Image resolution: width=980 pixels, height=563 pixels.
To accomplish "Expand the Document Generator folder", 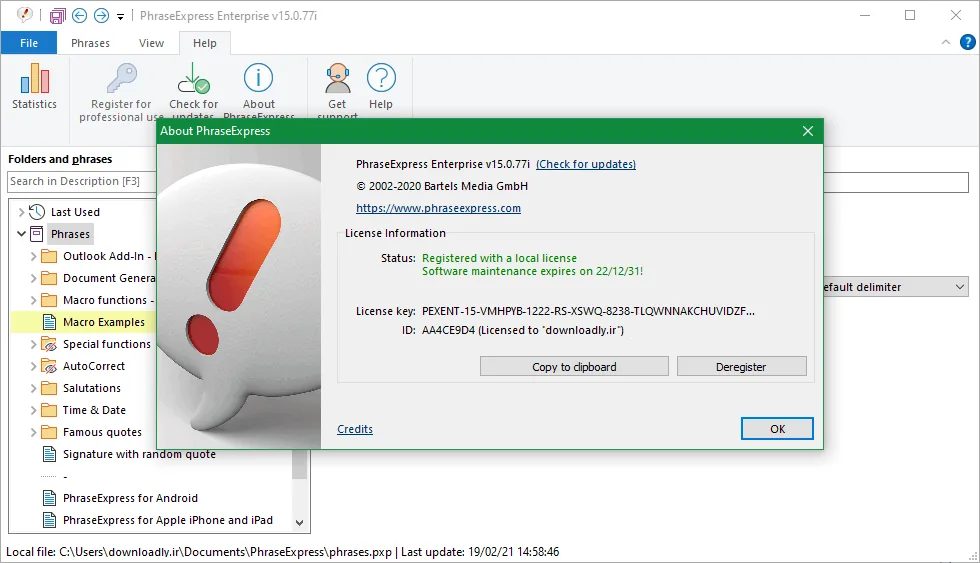I will (x=33, y=278).
